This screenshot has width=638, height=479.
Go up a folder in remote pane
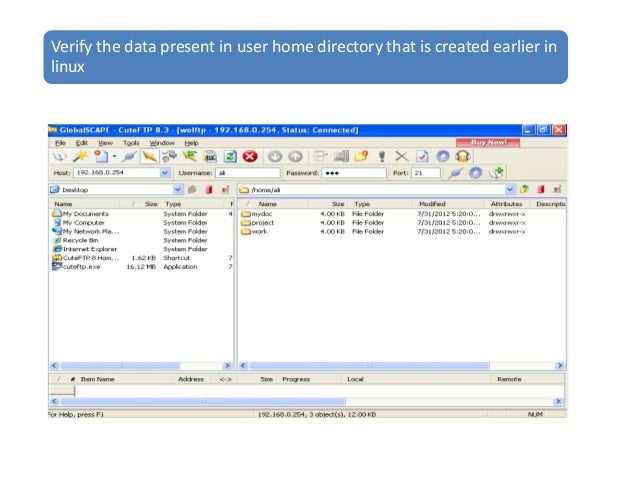click(524, 189)
